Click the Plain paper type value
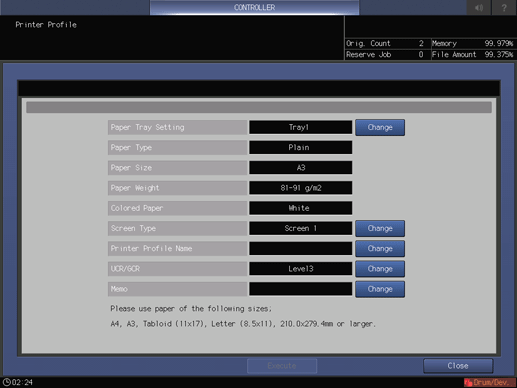The image size is (517, 388). [300, 147]
